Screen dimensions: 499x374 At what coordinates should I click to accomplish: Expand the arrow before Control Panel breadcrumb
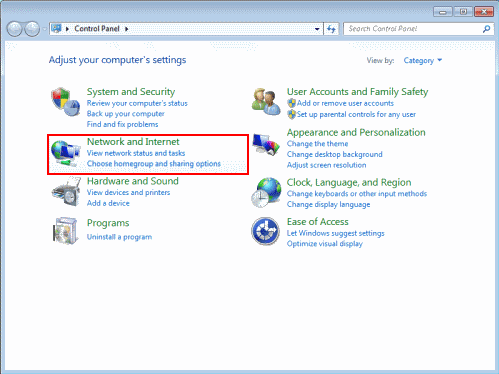click(x=67, y=29)
